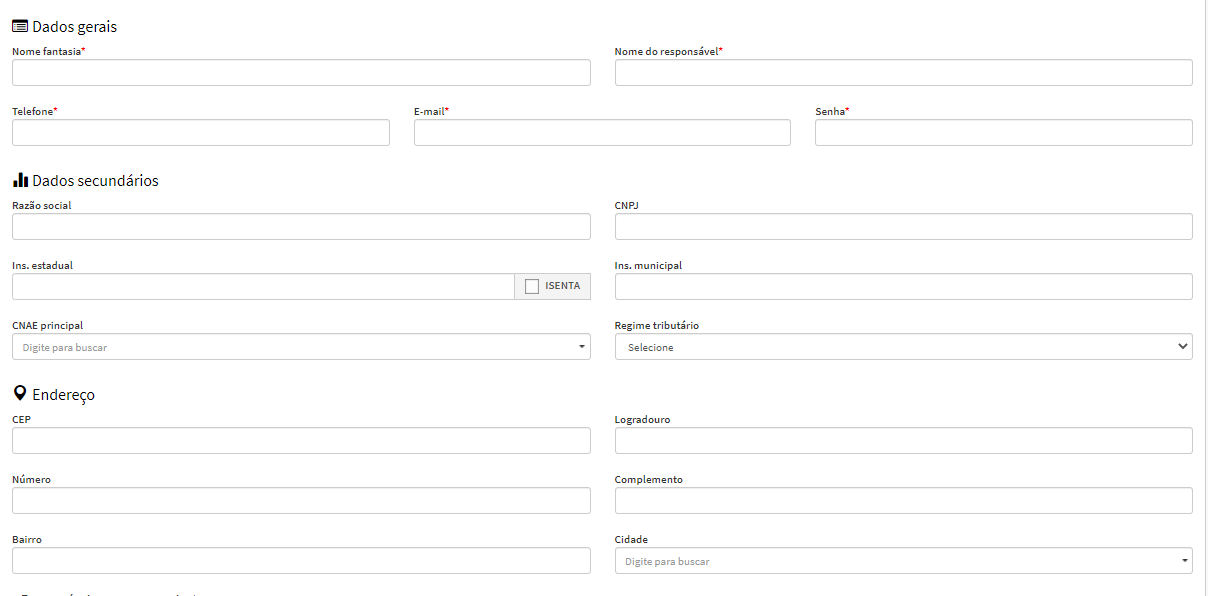The height and width of the screenshot is (596, 1208).
Task: Click into the E-mail field
Action: tap(602, 133)
